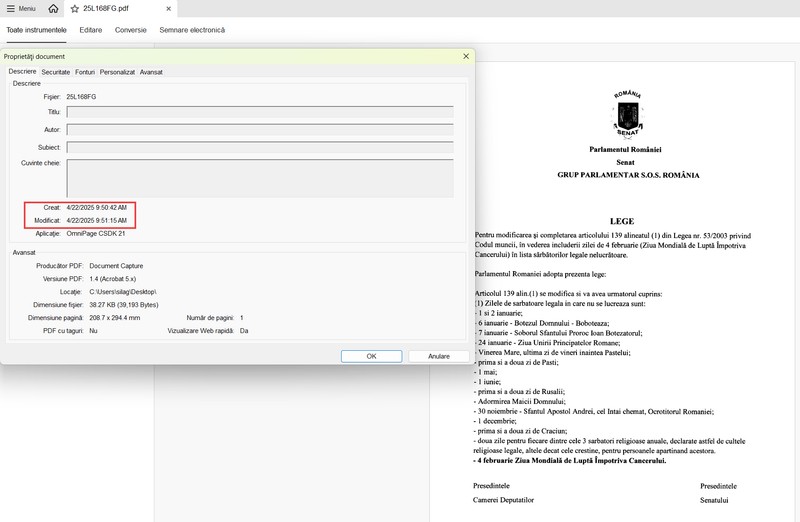Select the Vizualizare Web rapidă value Da

point(244,331)
